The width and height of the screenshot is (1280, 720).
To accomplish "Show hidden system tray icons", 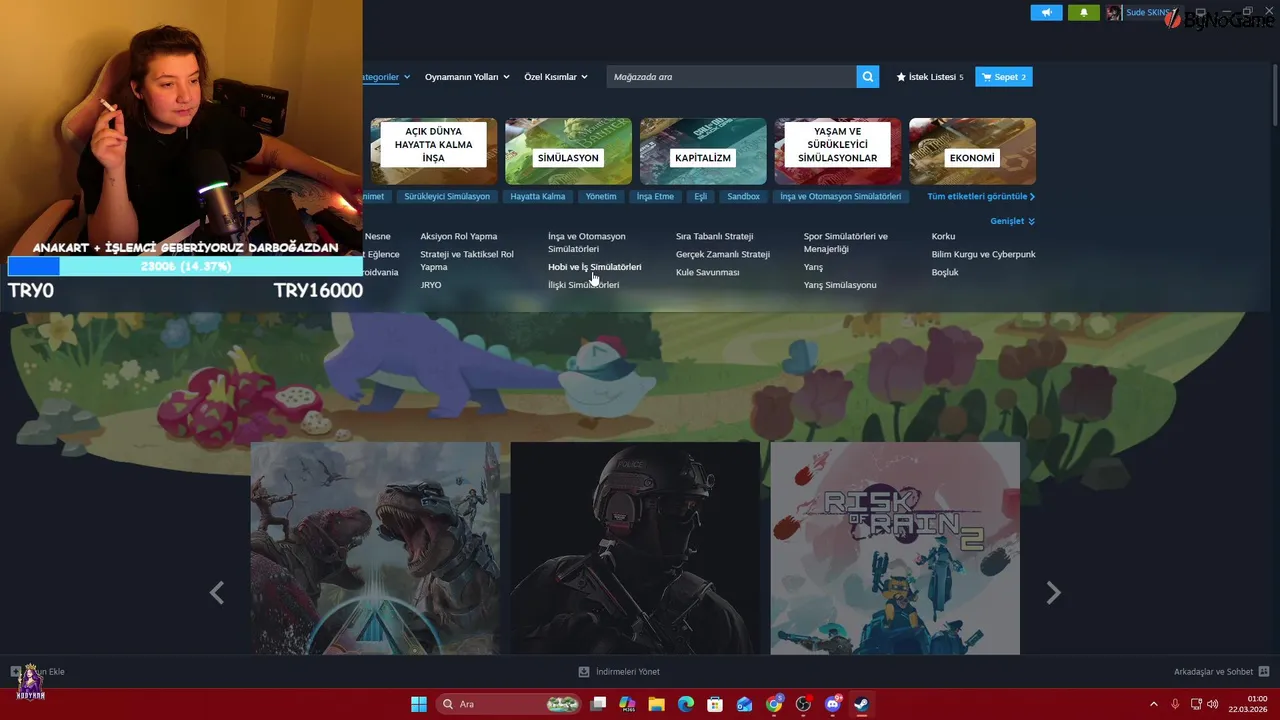I will [x=1153, y=704].
